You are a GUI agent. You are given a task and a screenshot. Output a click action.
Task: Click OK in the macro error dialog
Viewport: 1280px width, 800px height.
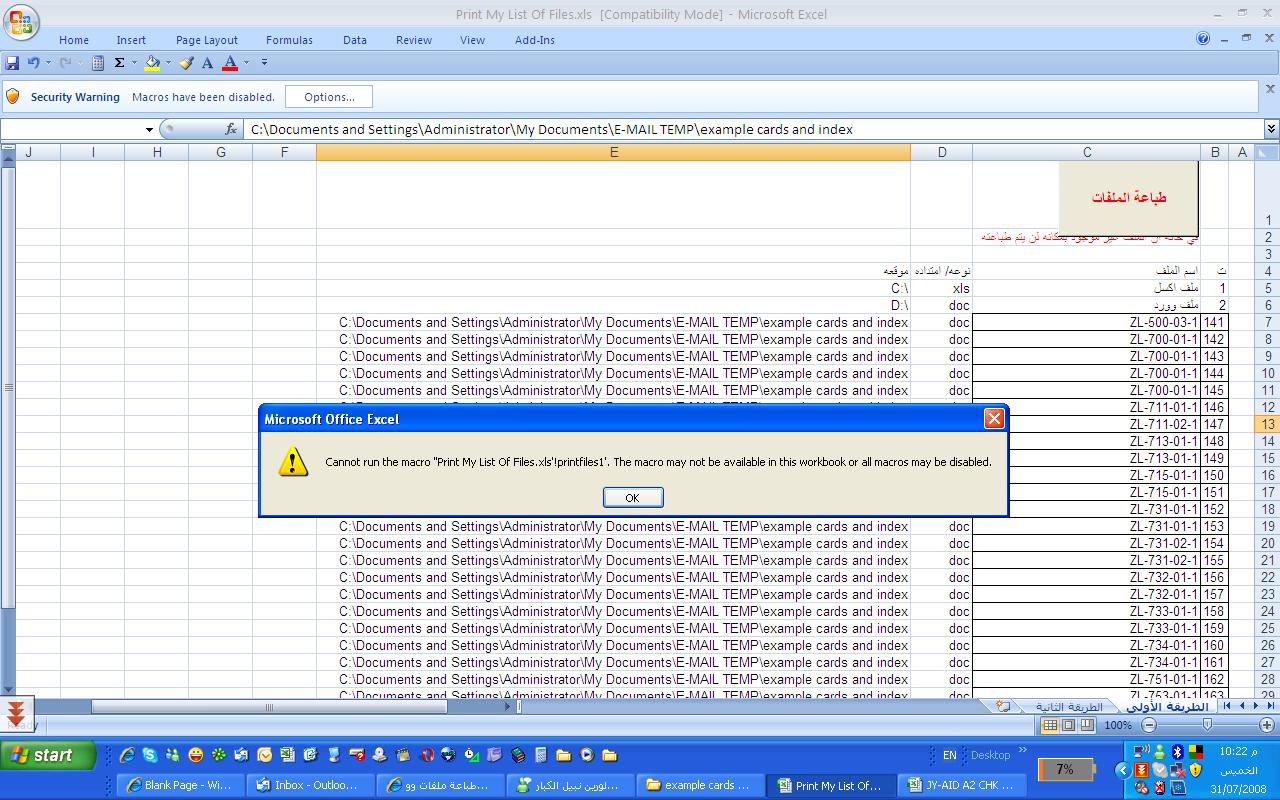tap(632, 497)
